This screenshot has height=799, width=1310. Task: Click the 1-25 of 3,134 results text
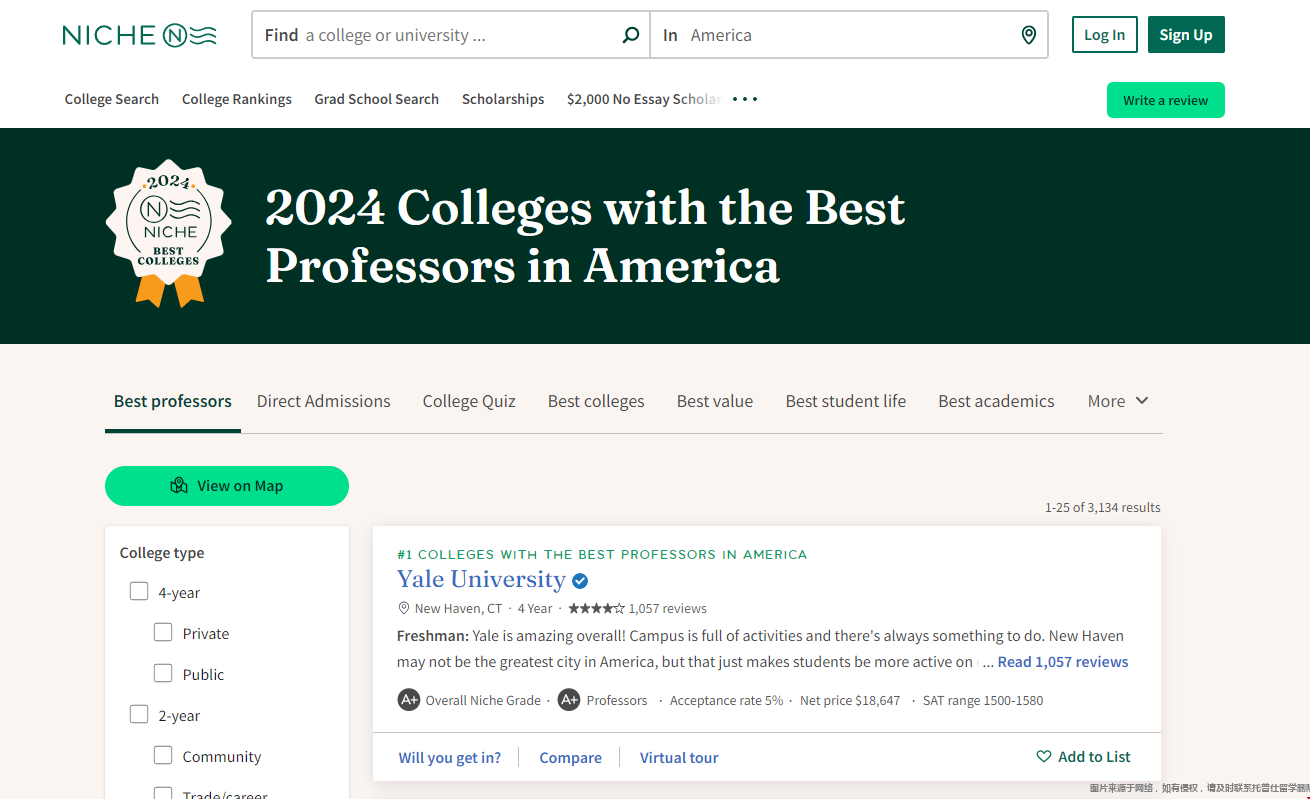point(1103,507)
